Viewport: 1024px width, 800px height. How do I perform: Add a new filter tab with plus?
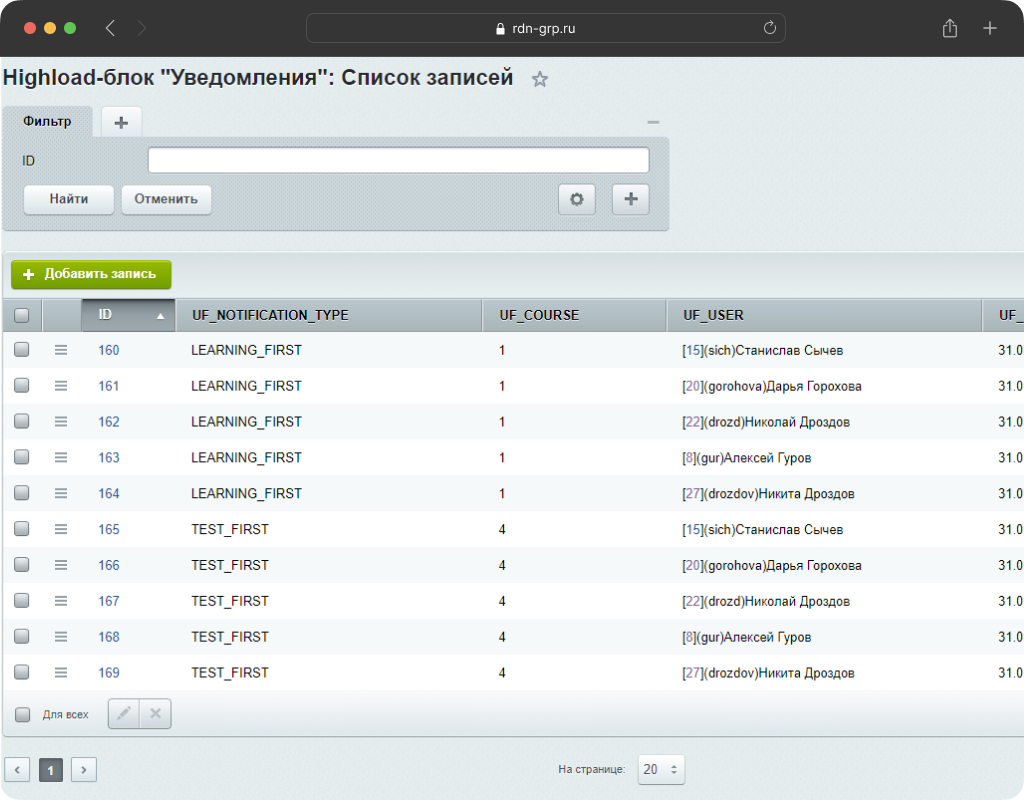pyautogui.click(x=121, y=122)
